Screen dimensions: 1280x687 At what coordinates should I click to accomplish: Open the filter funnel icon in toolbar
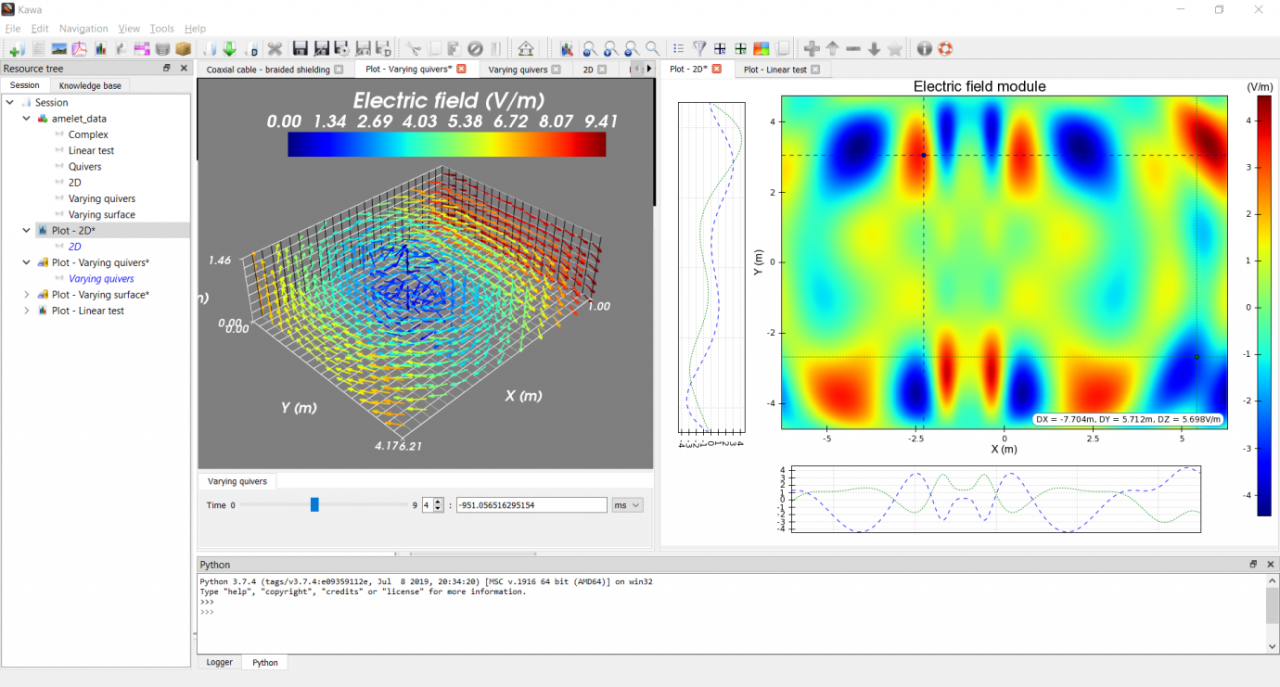click(x=699, y=48)
